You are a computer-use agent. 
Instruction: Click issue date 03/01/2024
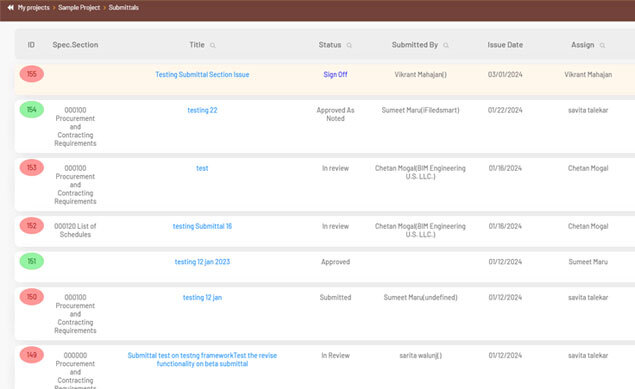(505, 74)
